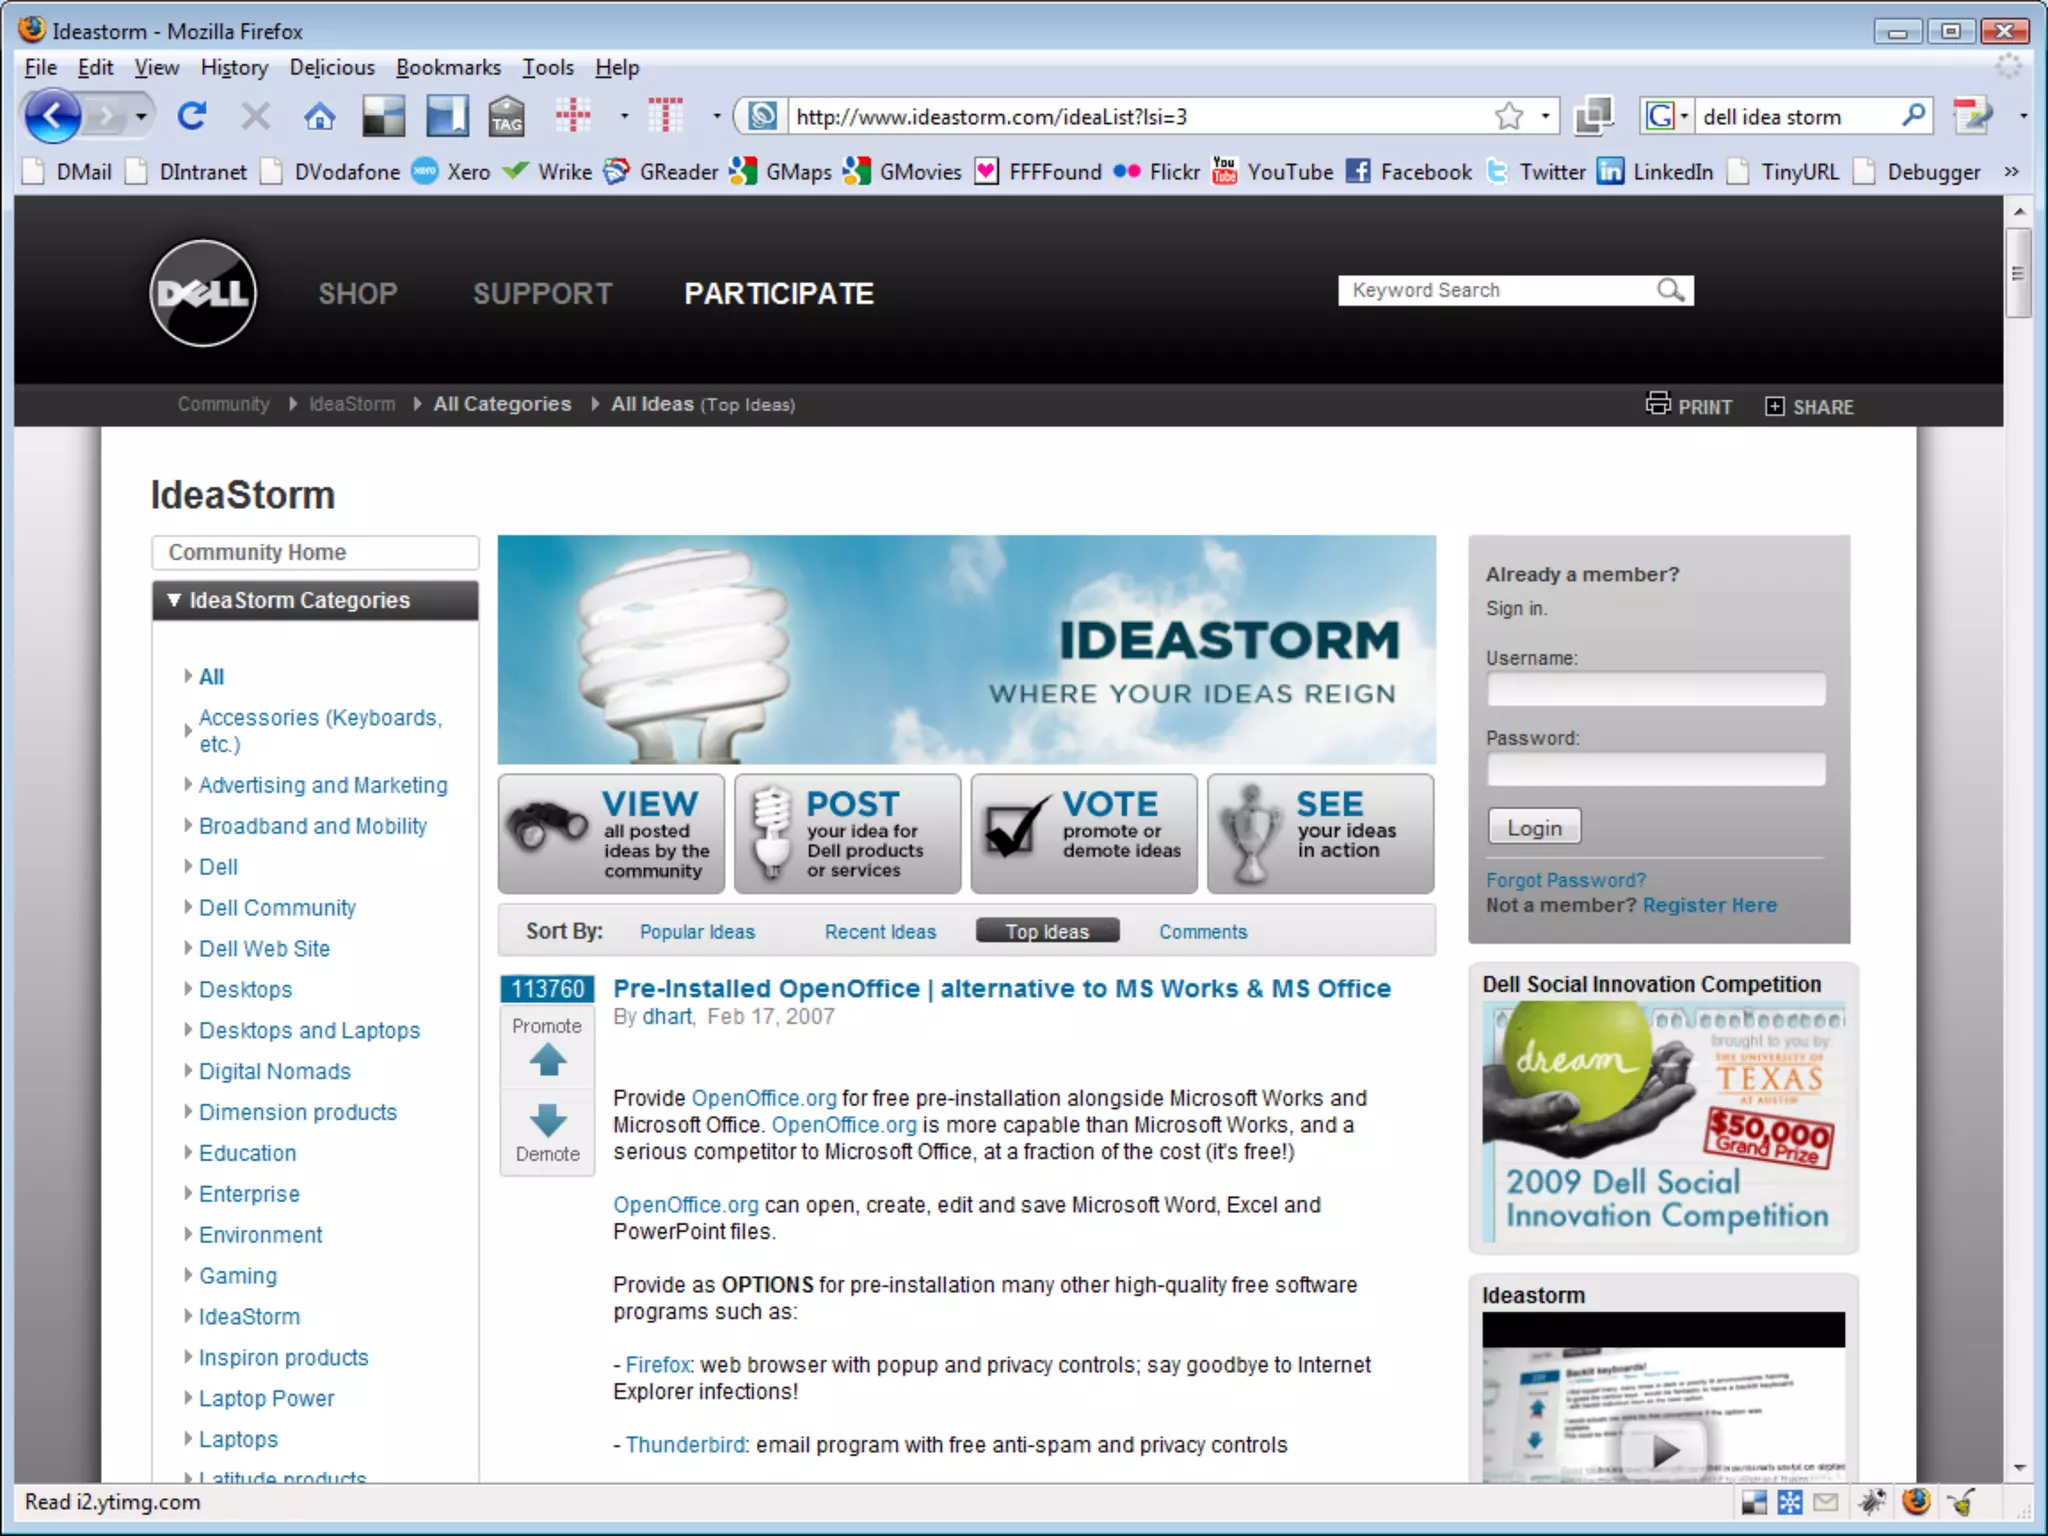This screenshot has height=1536, width=2048.
Task: Click the Stop loading X icon
Action: [x=256, y=117]
